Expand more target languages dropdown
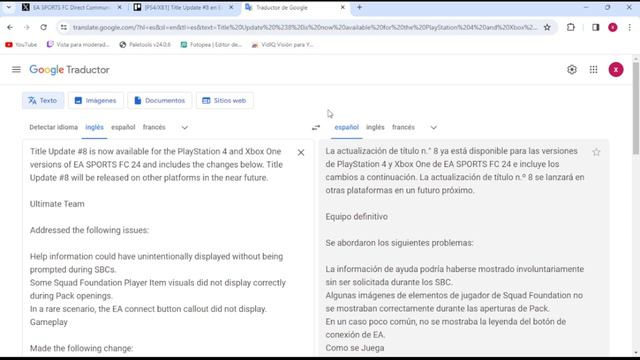Screen dimensions: 640x360 click(433, 127)
